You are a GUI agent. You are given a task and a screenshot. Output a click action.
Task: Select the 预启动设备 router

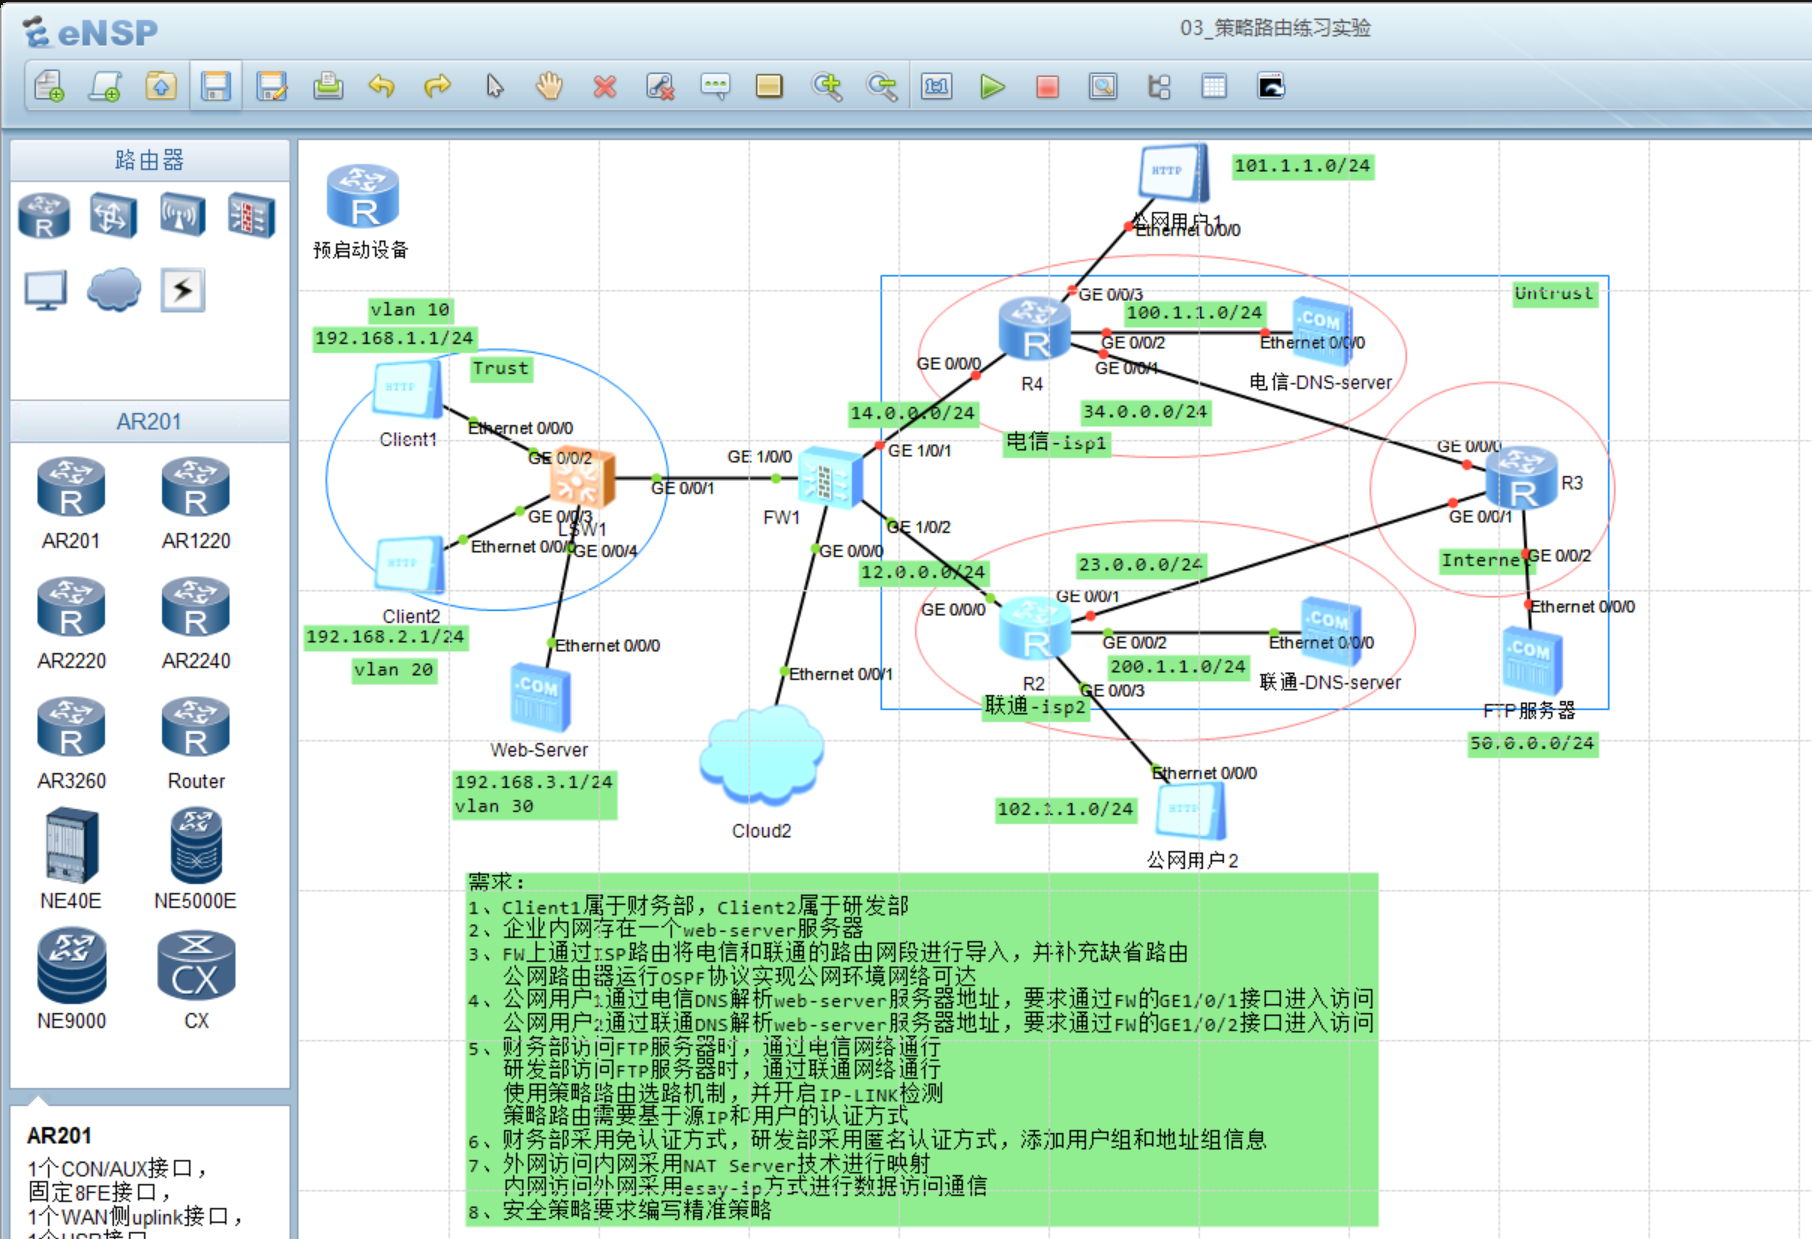(363, 197)
